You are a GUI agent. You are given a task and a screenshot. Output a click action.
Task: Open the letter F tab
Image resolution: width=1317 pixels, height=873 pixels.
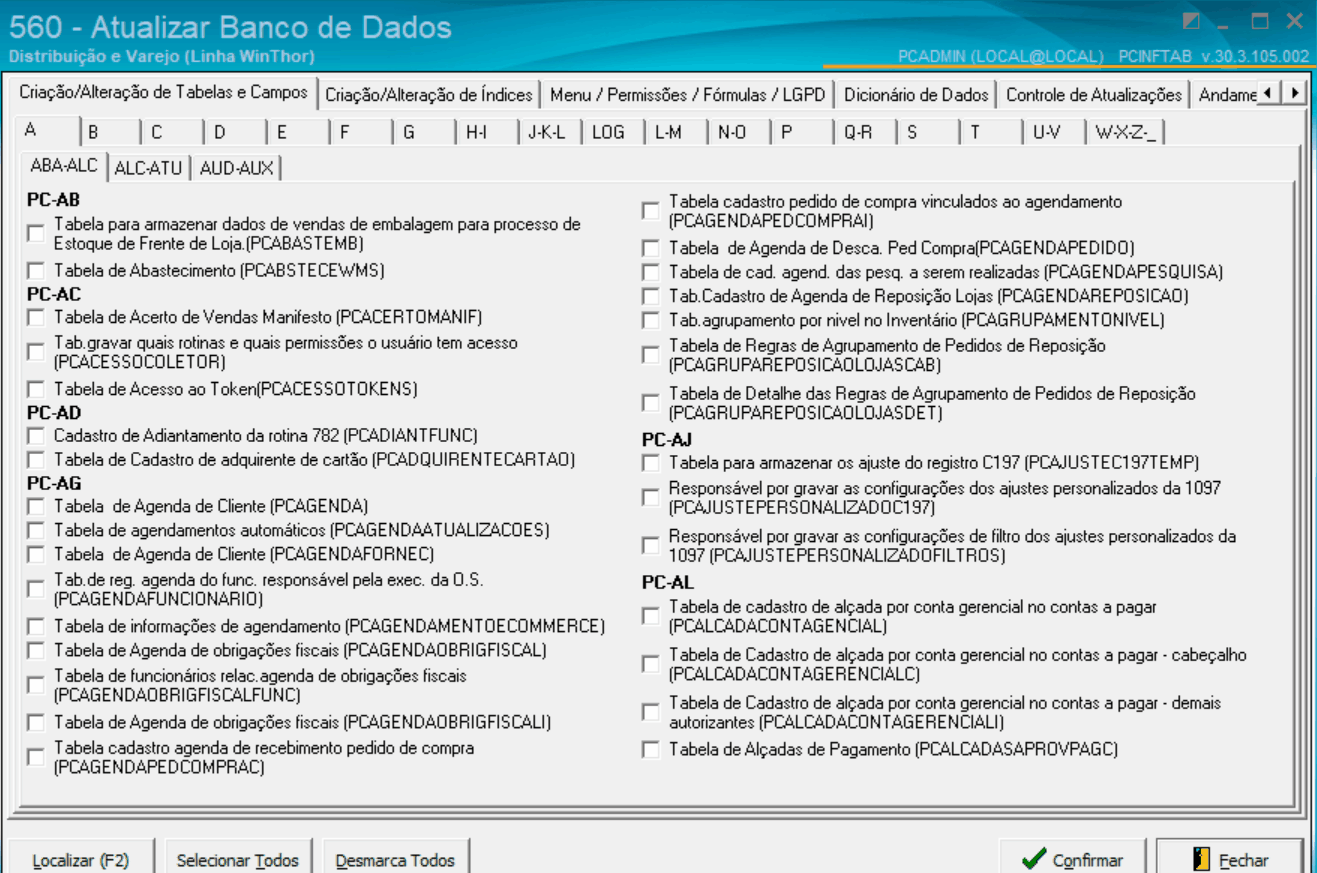(x=362, y=132)
